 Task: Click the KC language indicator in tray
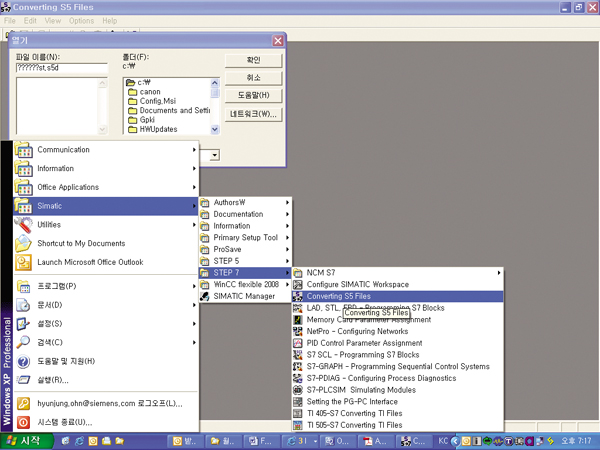443,441
